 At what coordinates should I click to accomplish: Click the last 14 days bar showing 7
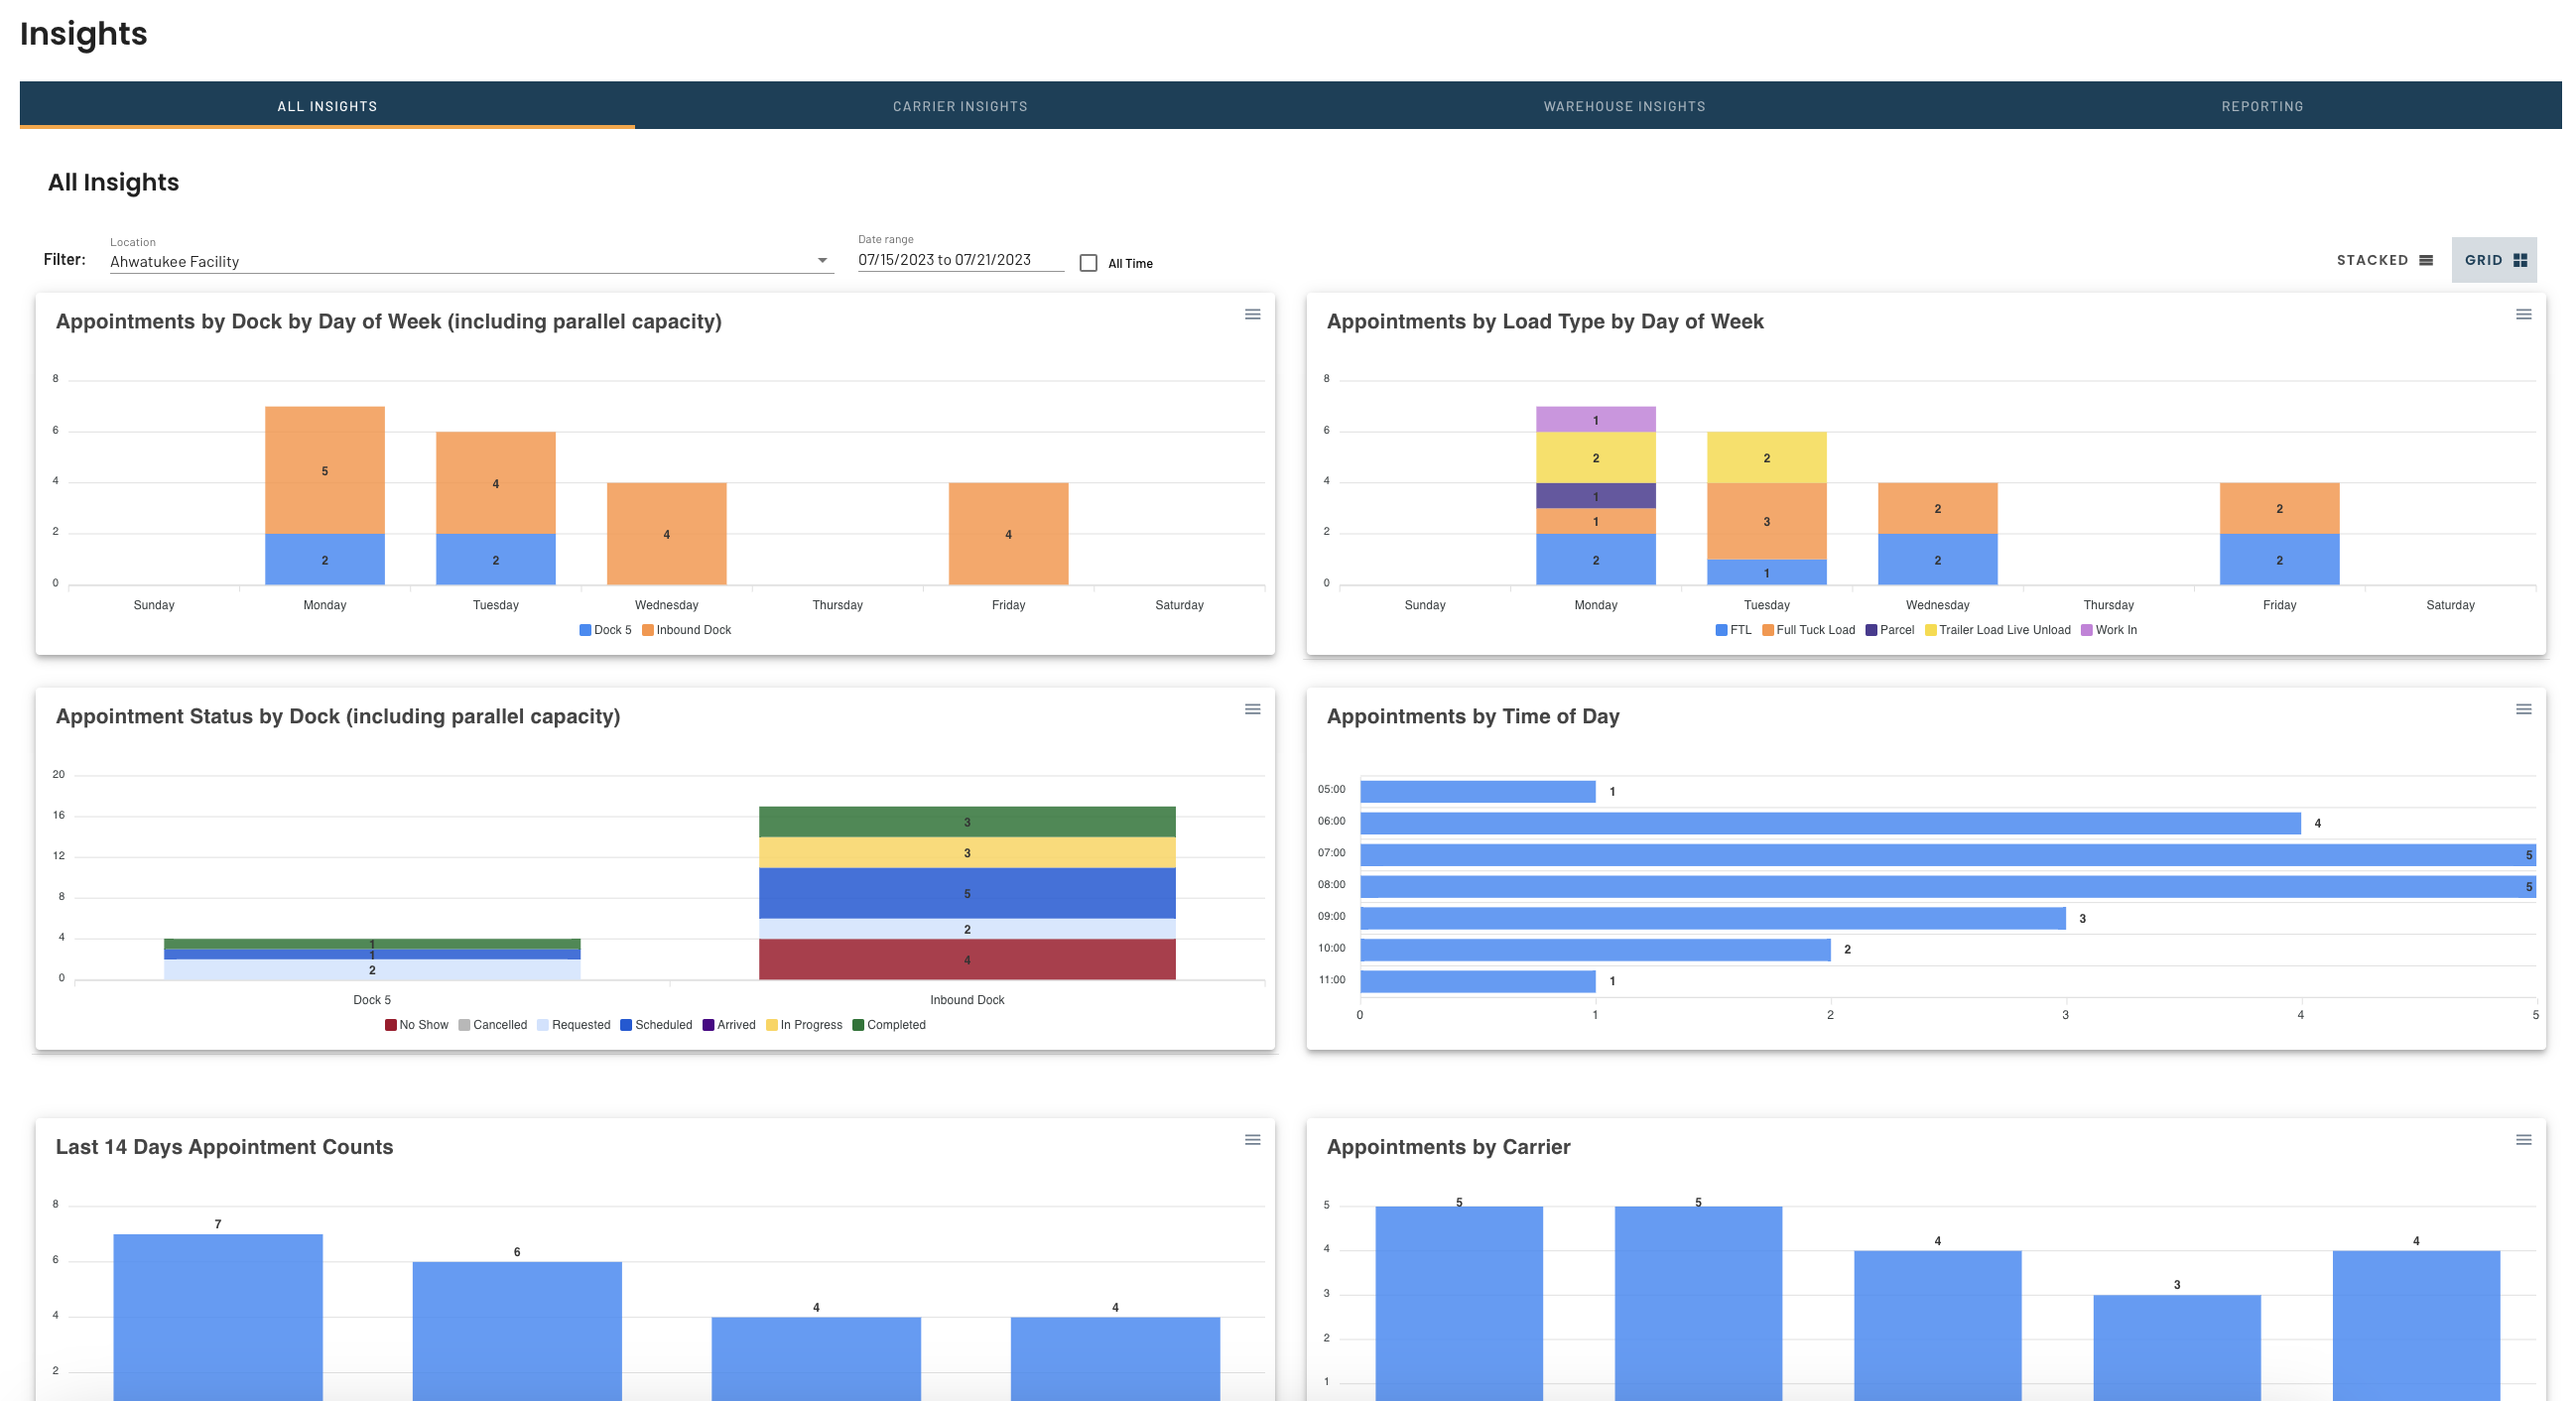click(218, 1317)
